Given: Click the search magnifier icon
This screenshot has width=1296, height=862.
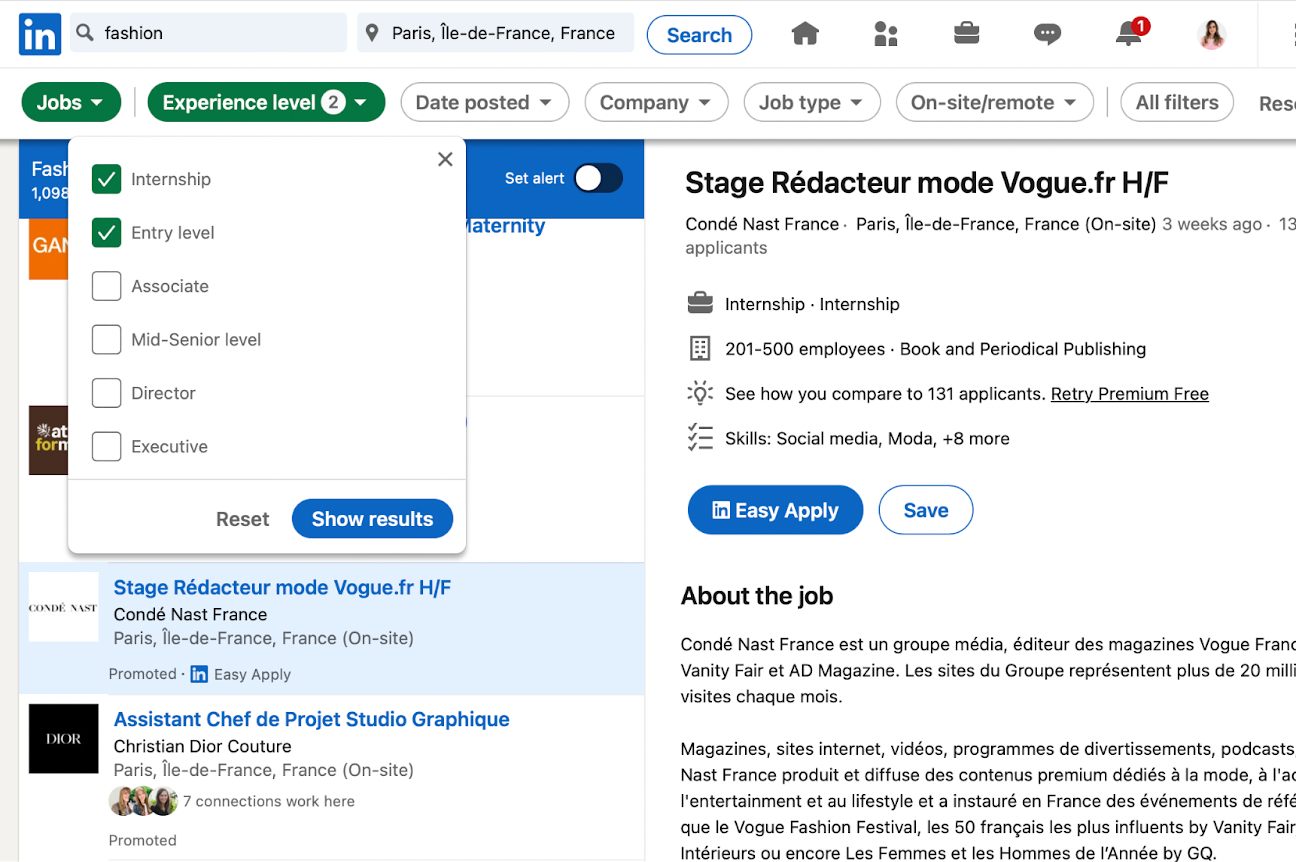Looking at the screenshot, I should click(85, 33).
